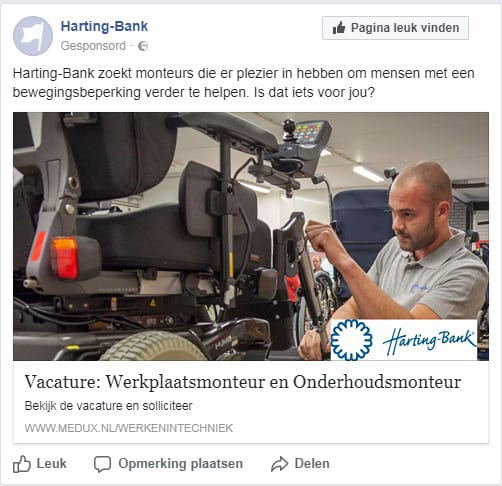Click the Leuk thumbs-up icon
Screen dimensions: 502x486
(x=22, y=464)
